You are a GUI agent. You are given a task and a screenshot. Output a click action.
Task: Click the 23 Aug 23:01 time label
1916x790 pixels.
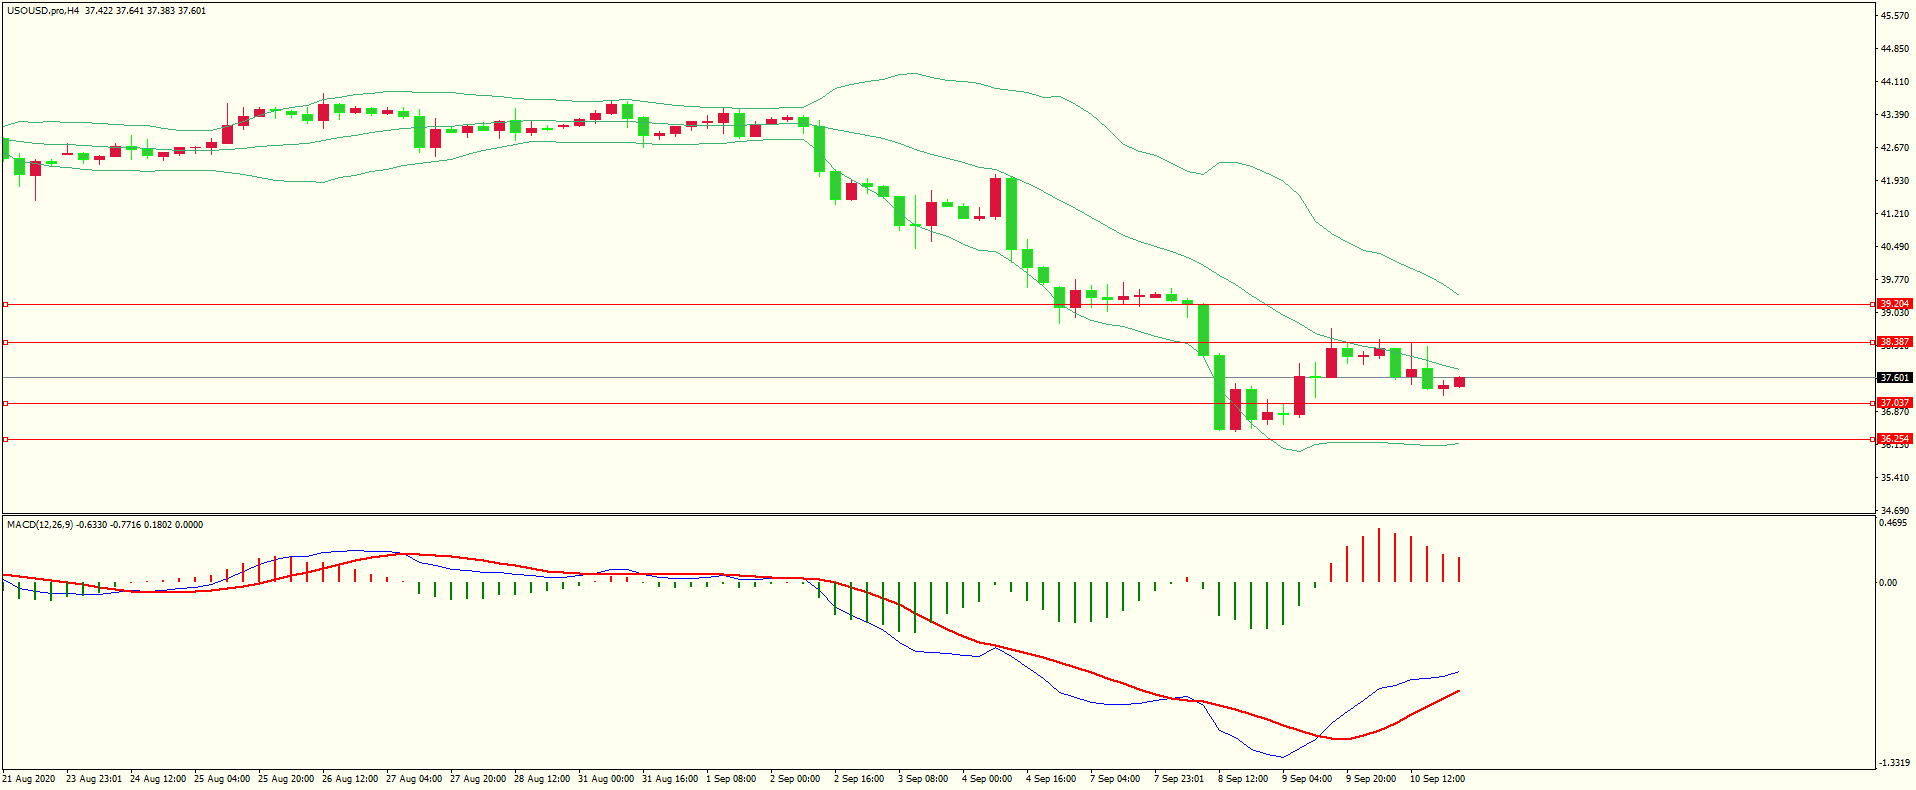pyautogui.click(x=94, y=779)
